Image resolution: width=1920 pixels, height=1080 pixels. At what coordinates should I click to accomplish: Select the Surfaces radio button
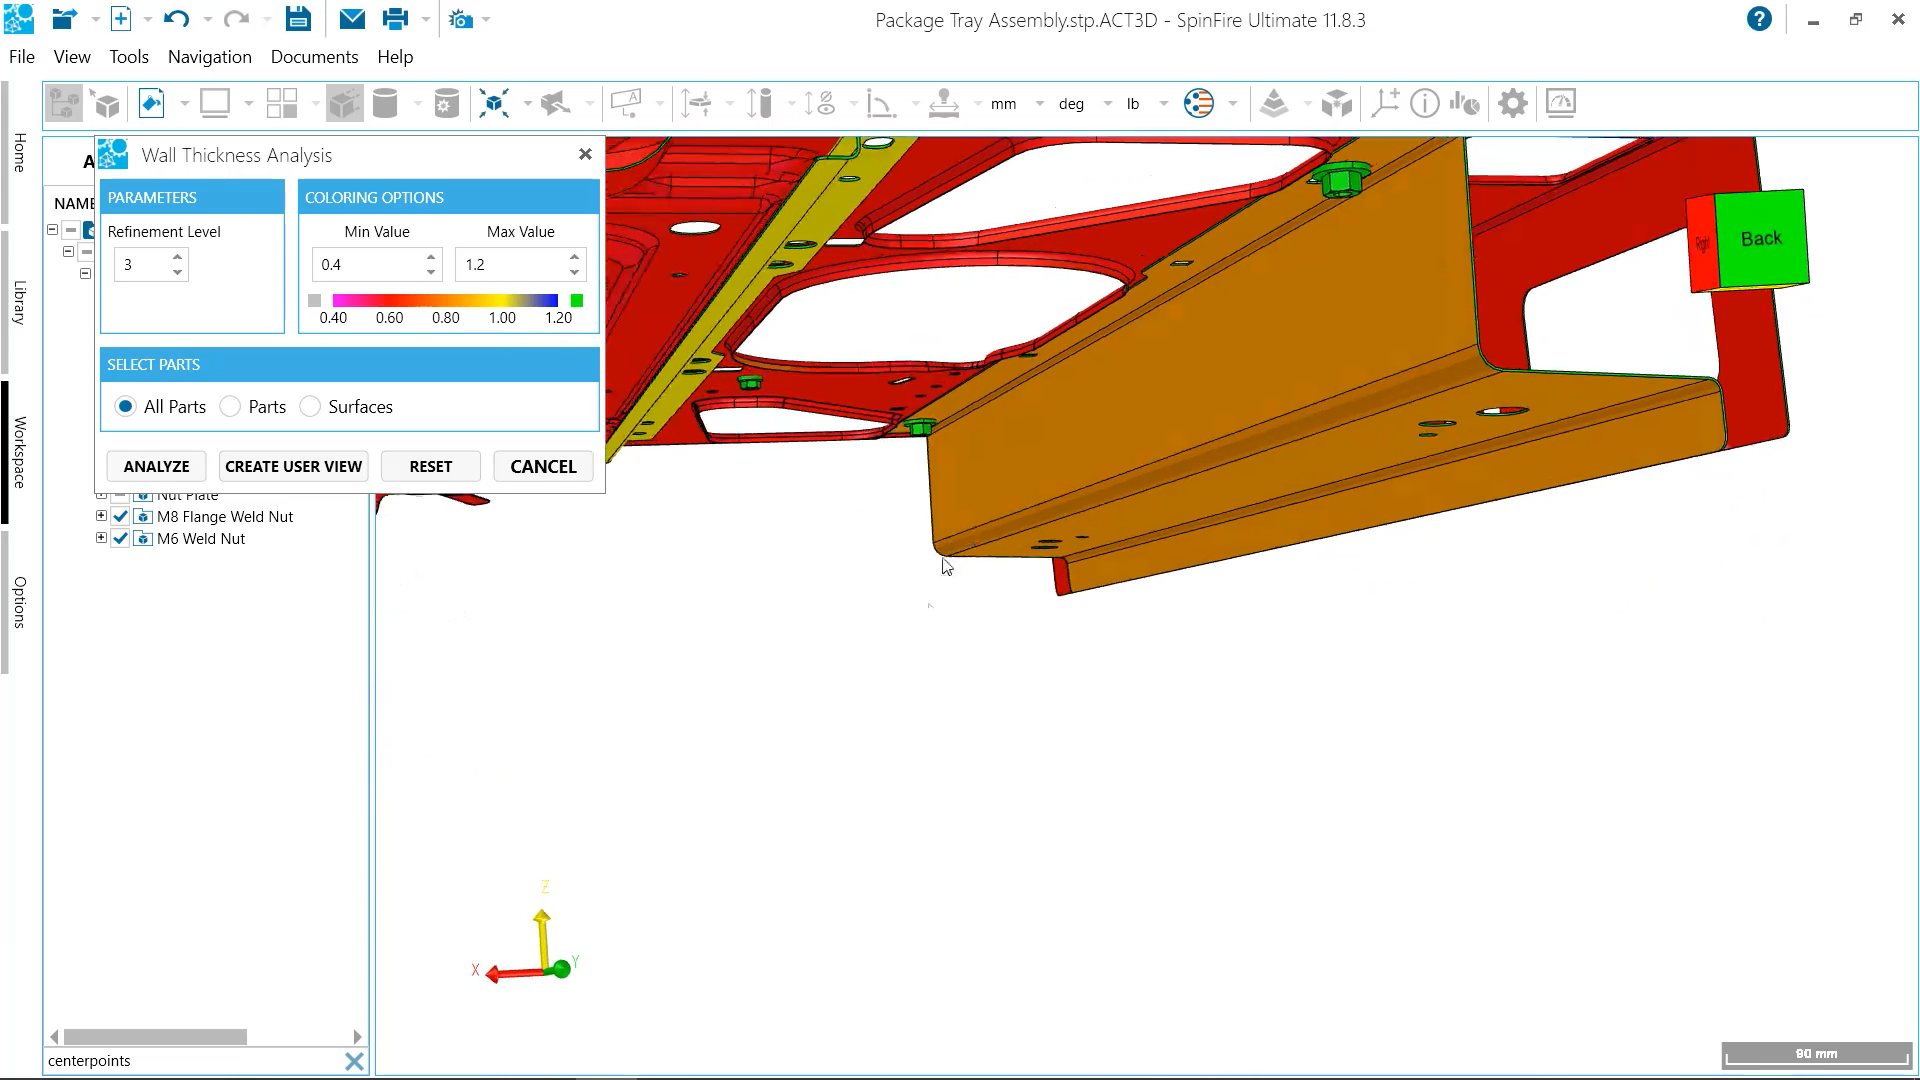310,406
